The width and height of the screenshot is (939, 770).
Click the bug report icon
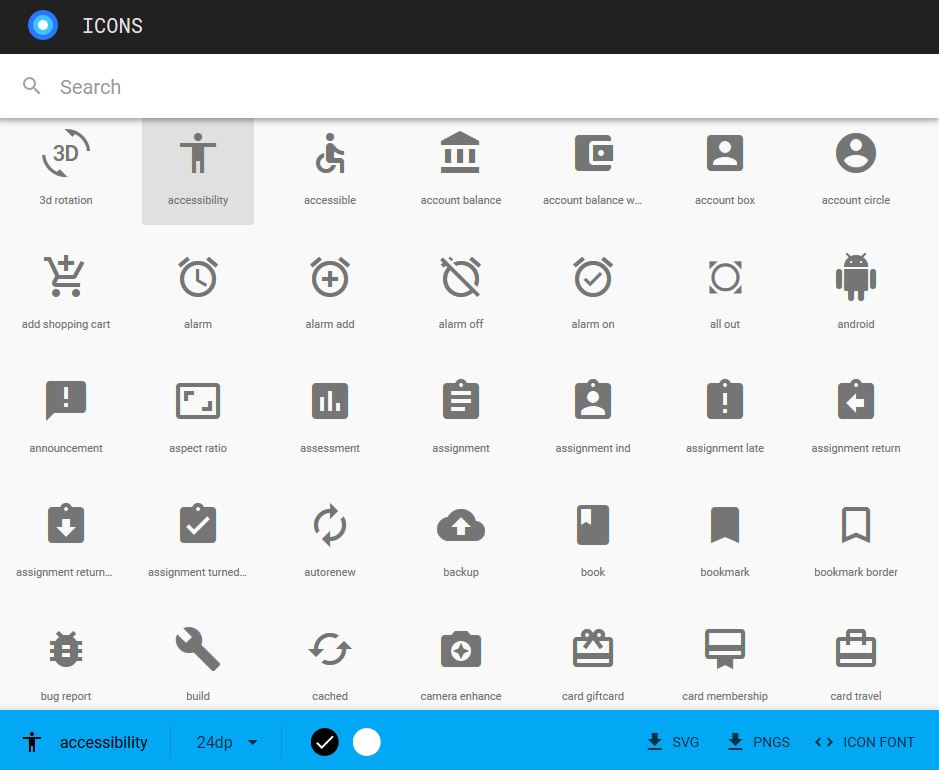(66, 648)
